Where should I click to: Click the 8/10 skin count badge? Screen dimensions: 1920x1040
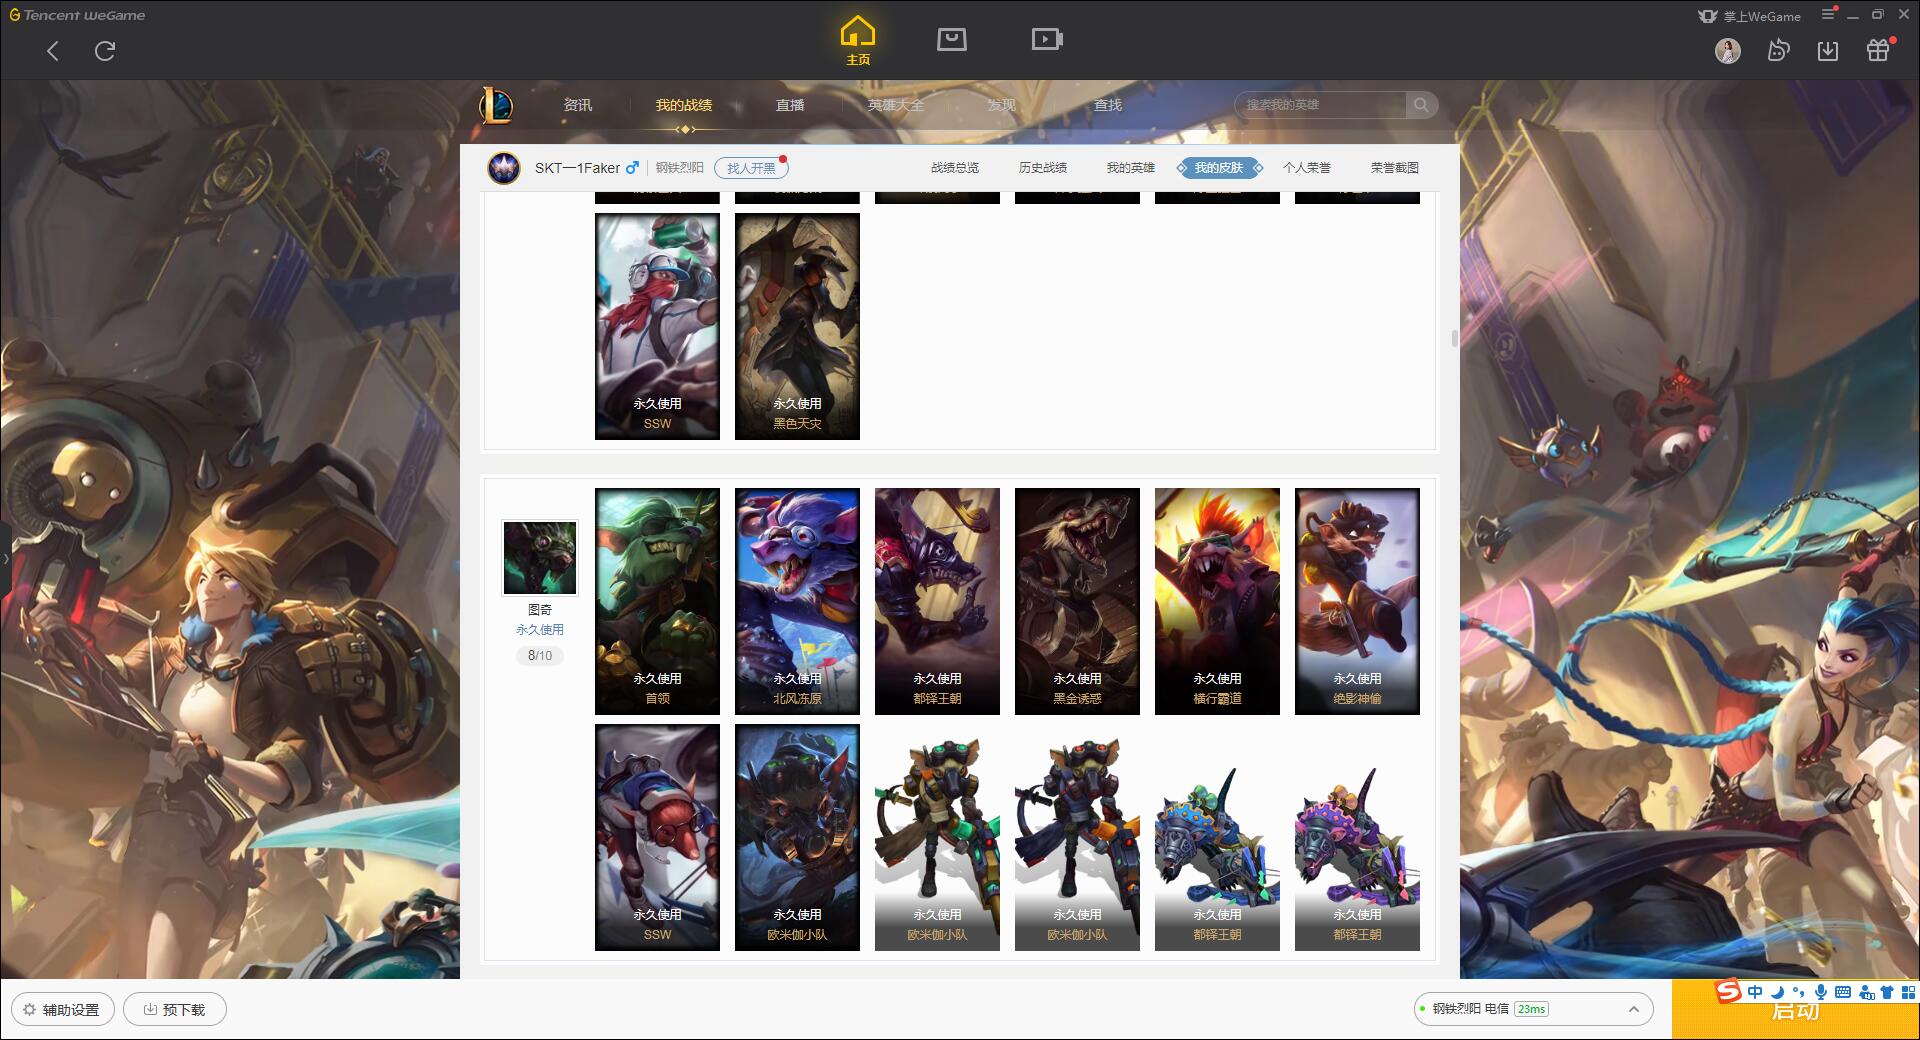click(x=540, y=656)
